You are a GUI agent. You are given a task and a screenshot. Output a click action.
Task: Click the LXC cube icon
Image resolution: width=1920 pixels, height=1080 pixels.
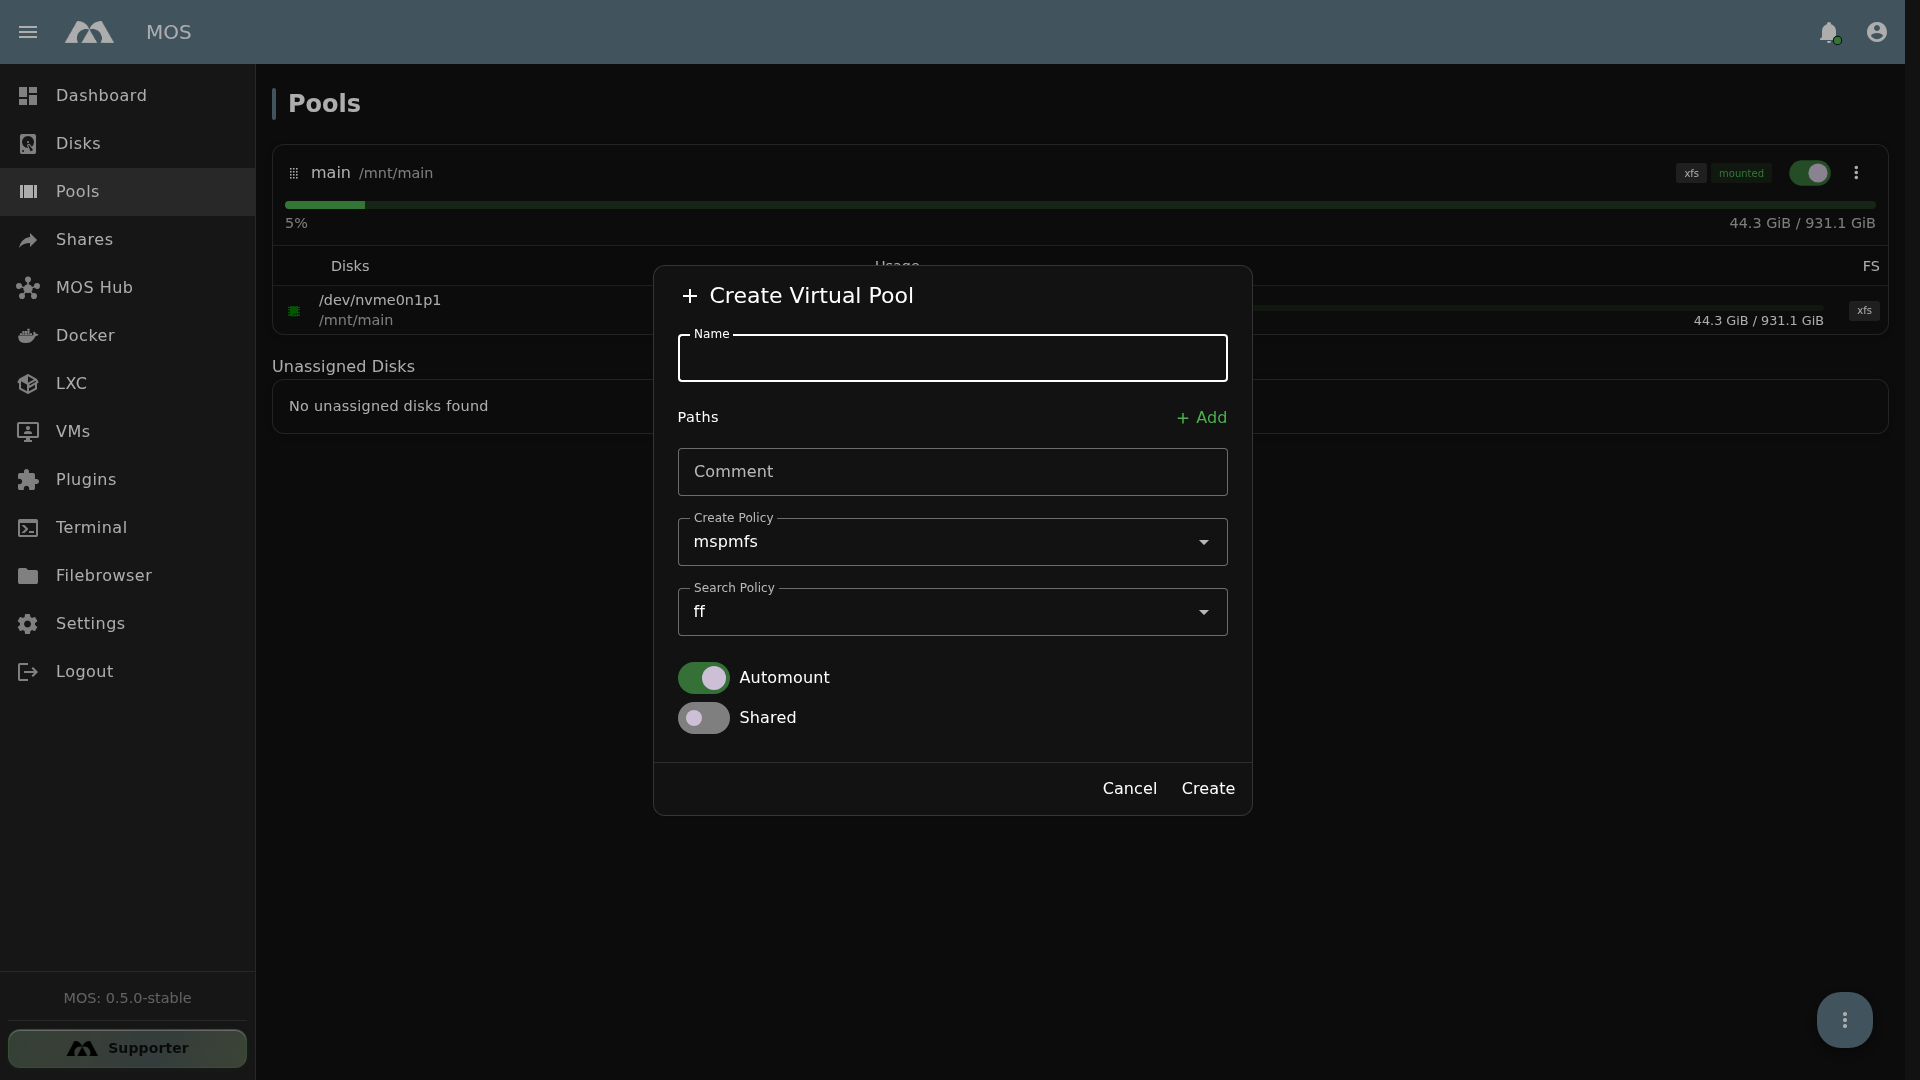point(28,384)
